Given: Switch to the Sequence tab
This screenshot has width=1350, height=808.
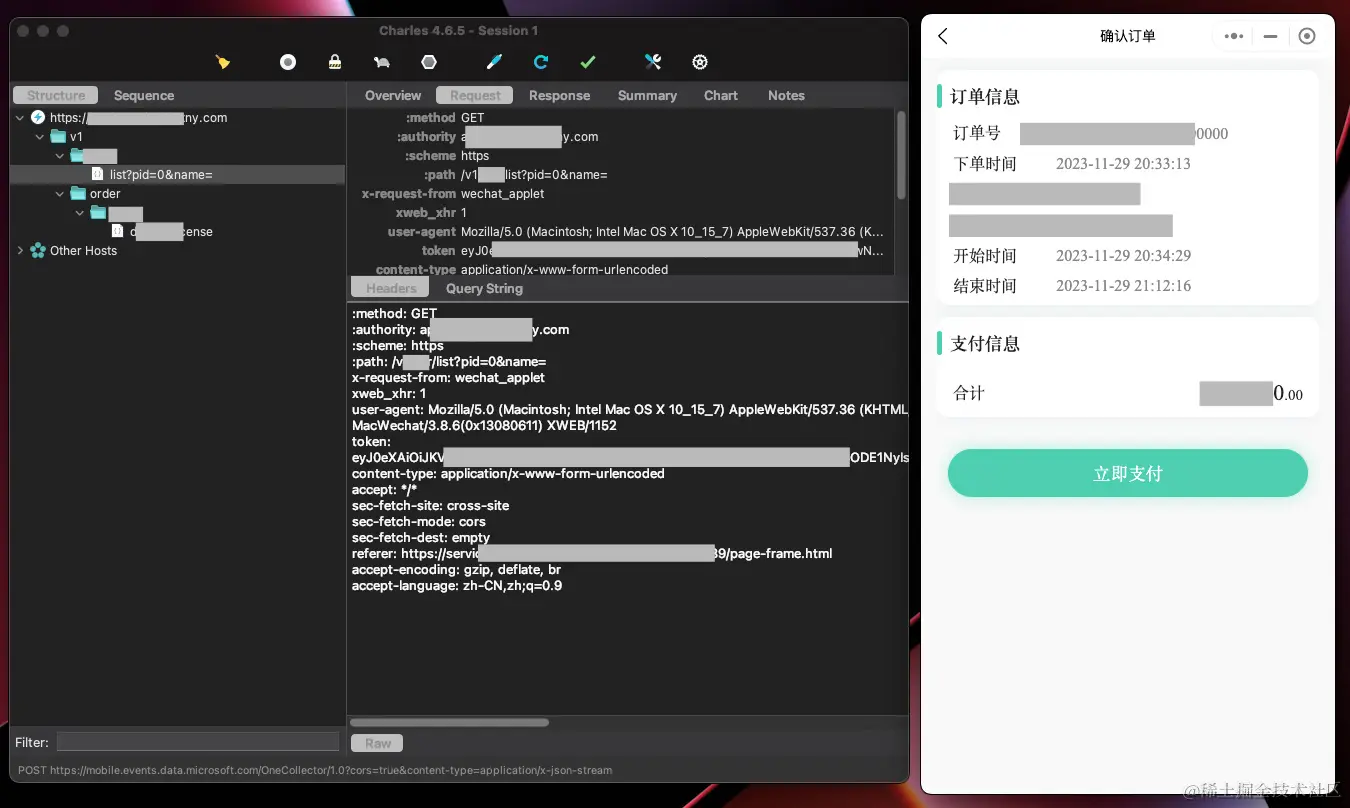Looking at the screenshot, I should pos(143,95).
